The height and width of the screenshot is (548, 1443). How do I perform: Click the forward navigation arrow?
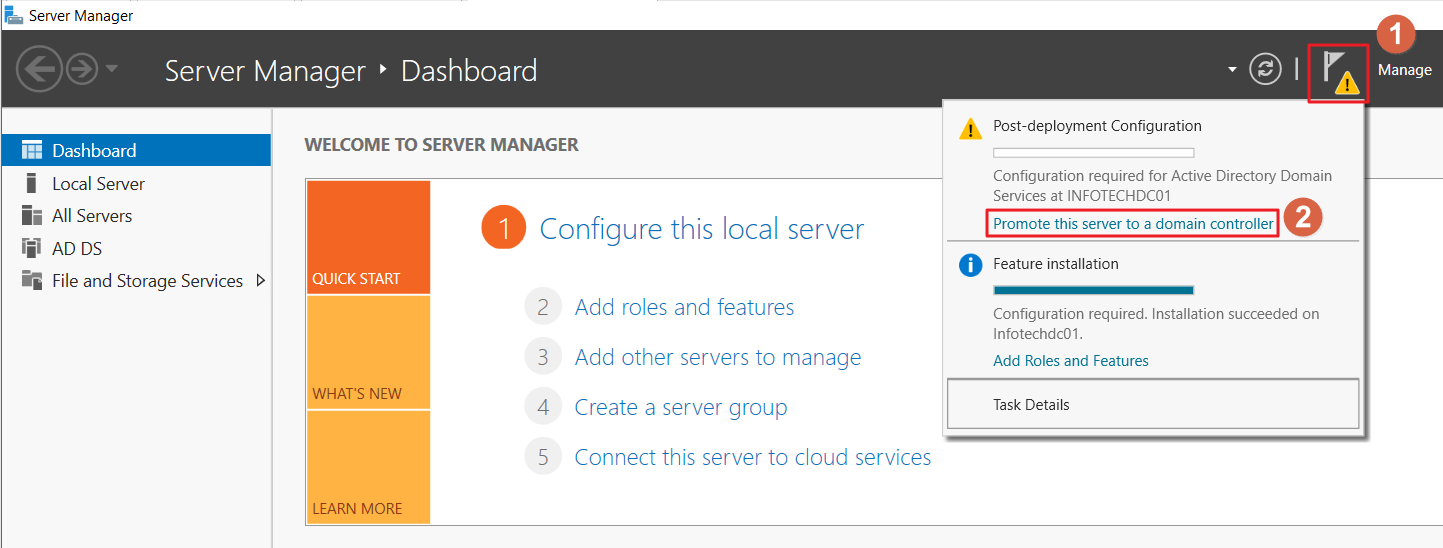click(81, 70)
